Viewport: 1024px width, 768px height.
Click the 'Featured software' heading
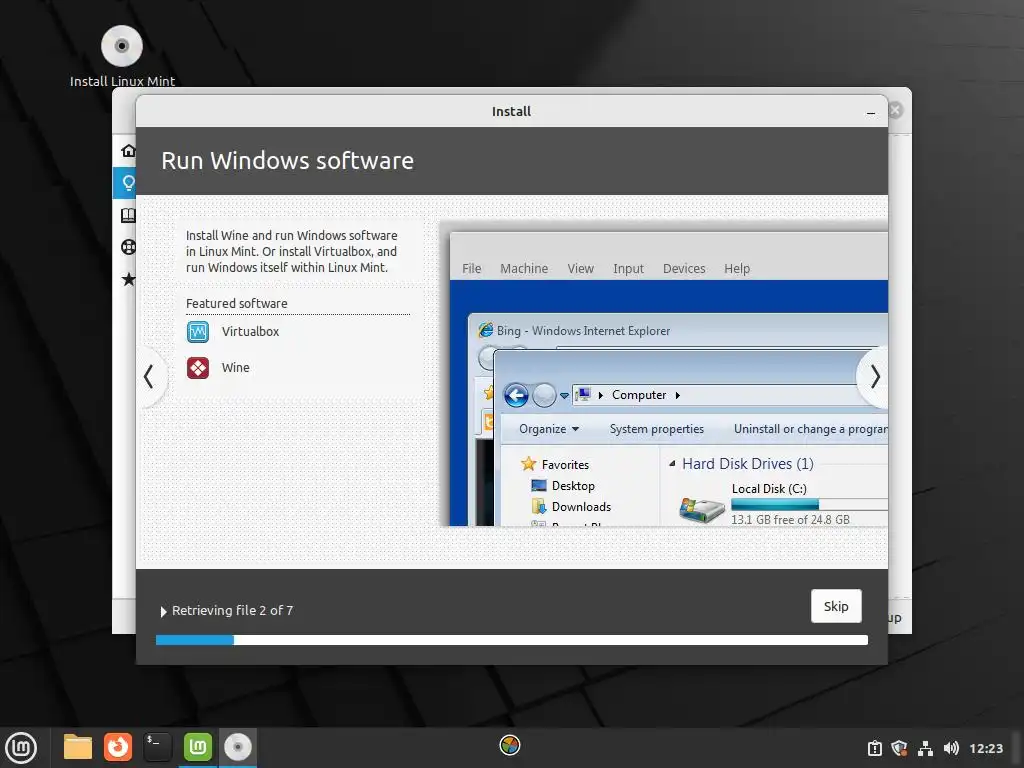coord(236,304)
